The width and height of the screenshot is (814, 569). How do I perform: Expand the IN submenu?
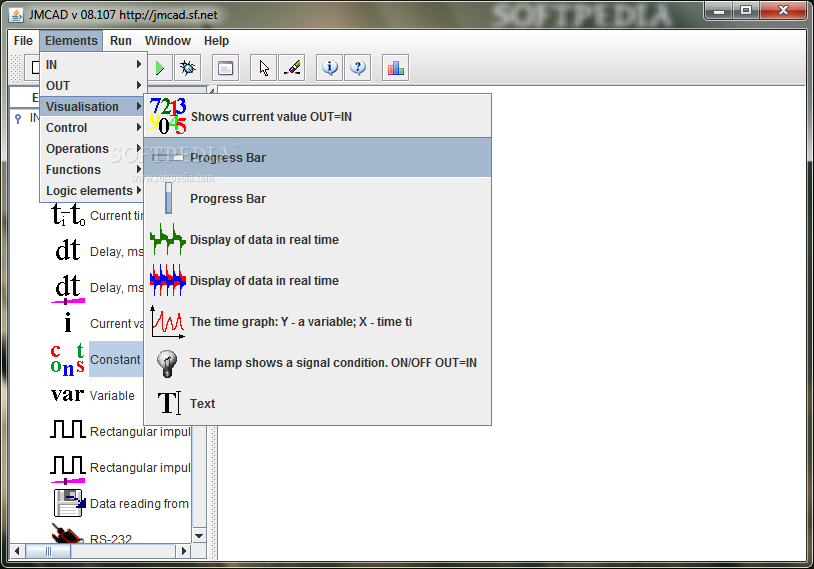point(93,64)
